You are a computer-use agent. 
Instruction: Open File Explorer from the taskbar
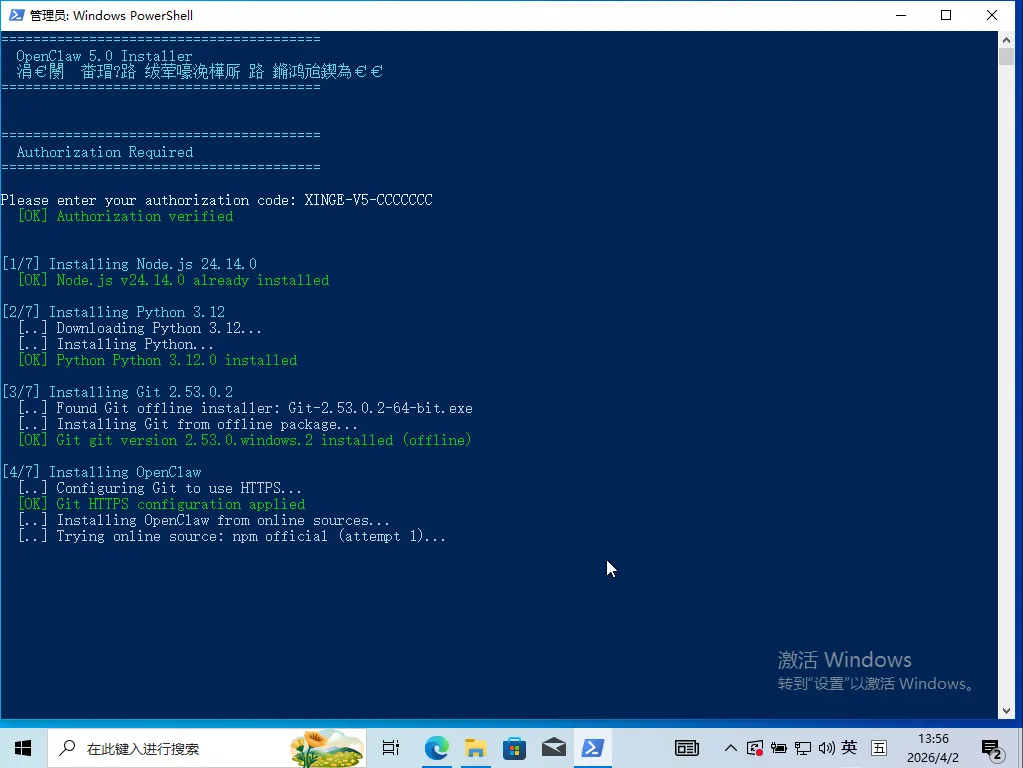[476, 748]
